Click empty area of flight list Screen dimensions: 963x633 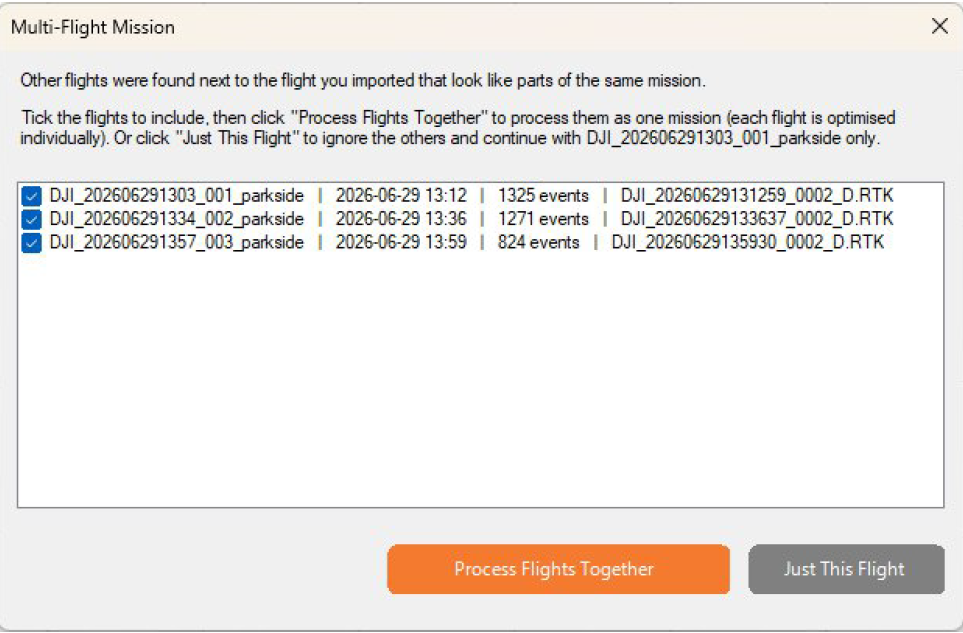click(480, 381)
